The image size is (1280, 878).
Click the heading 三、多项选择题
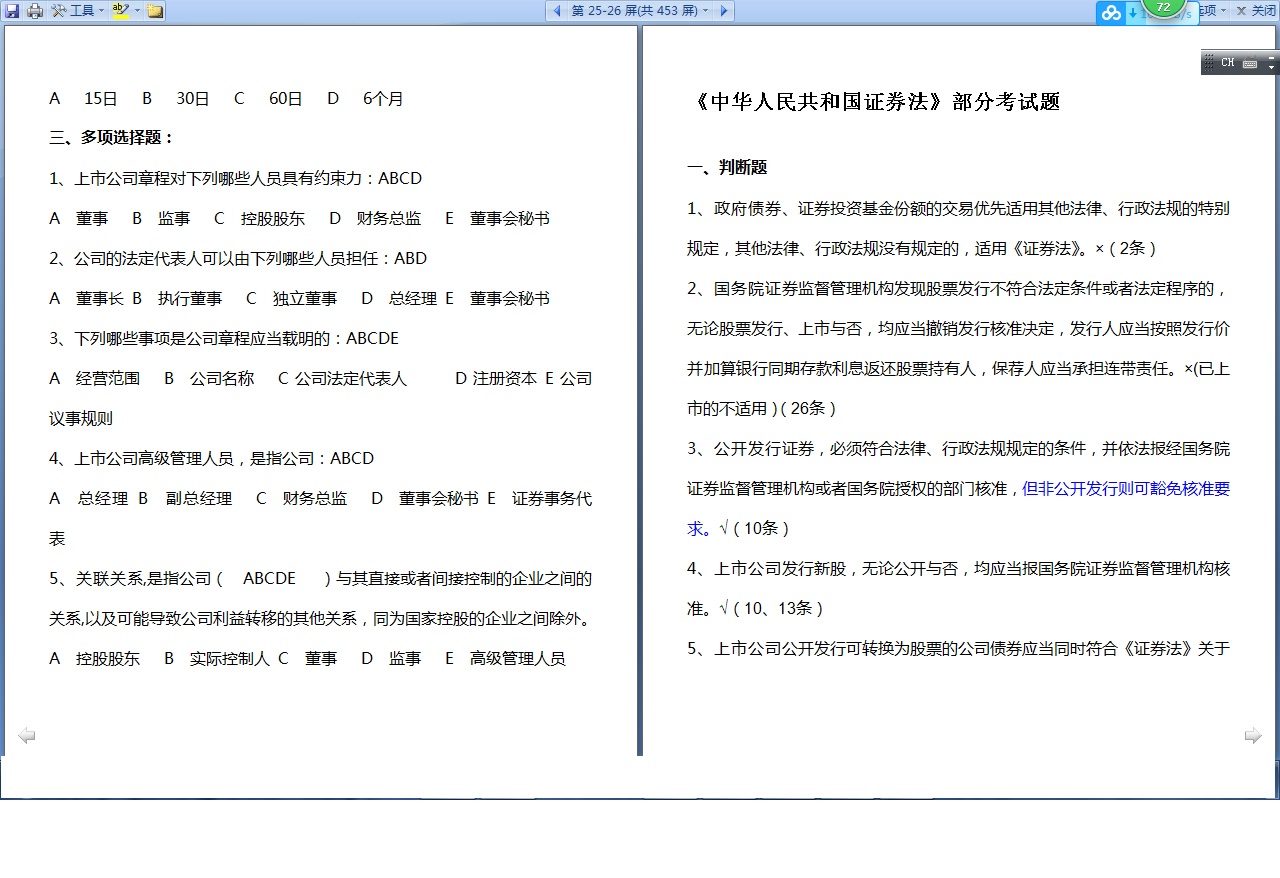[112, 138]
